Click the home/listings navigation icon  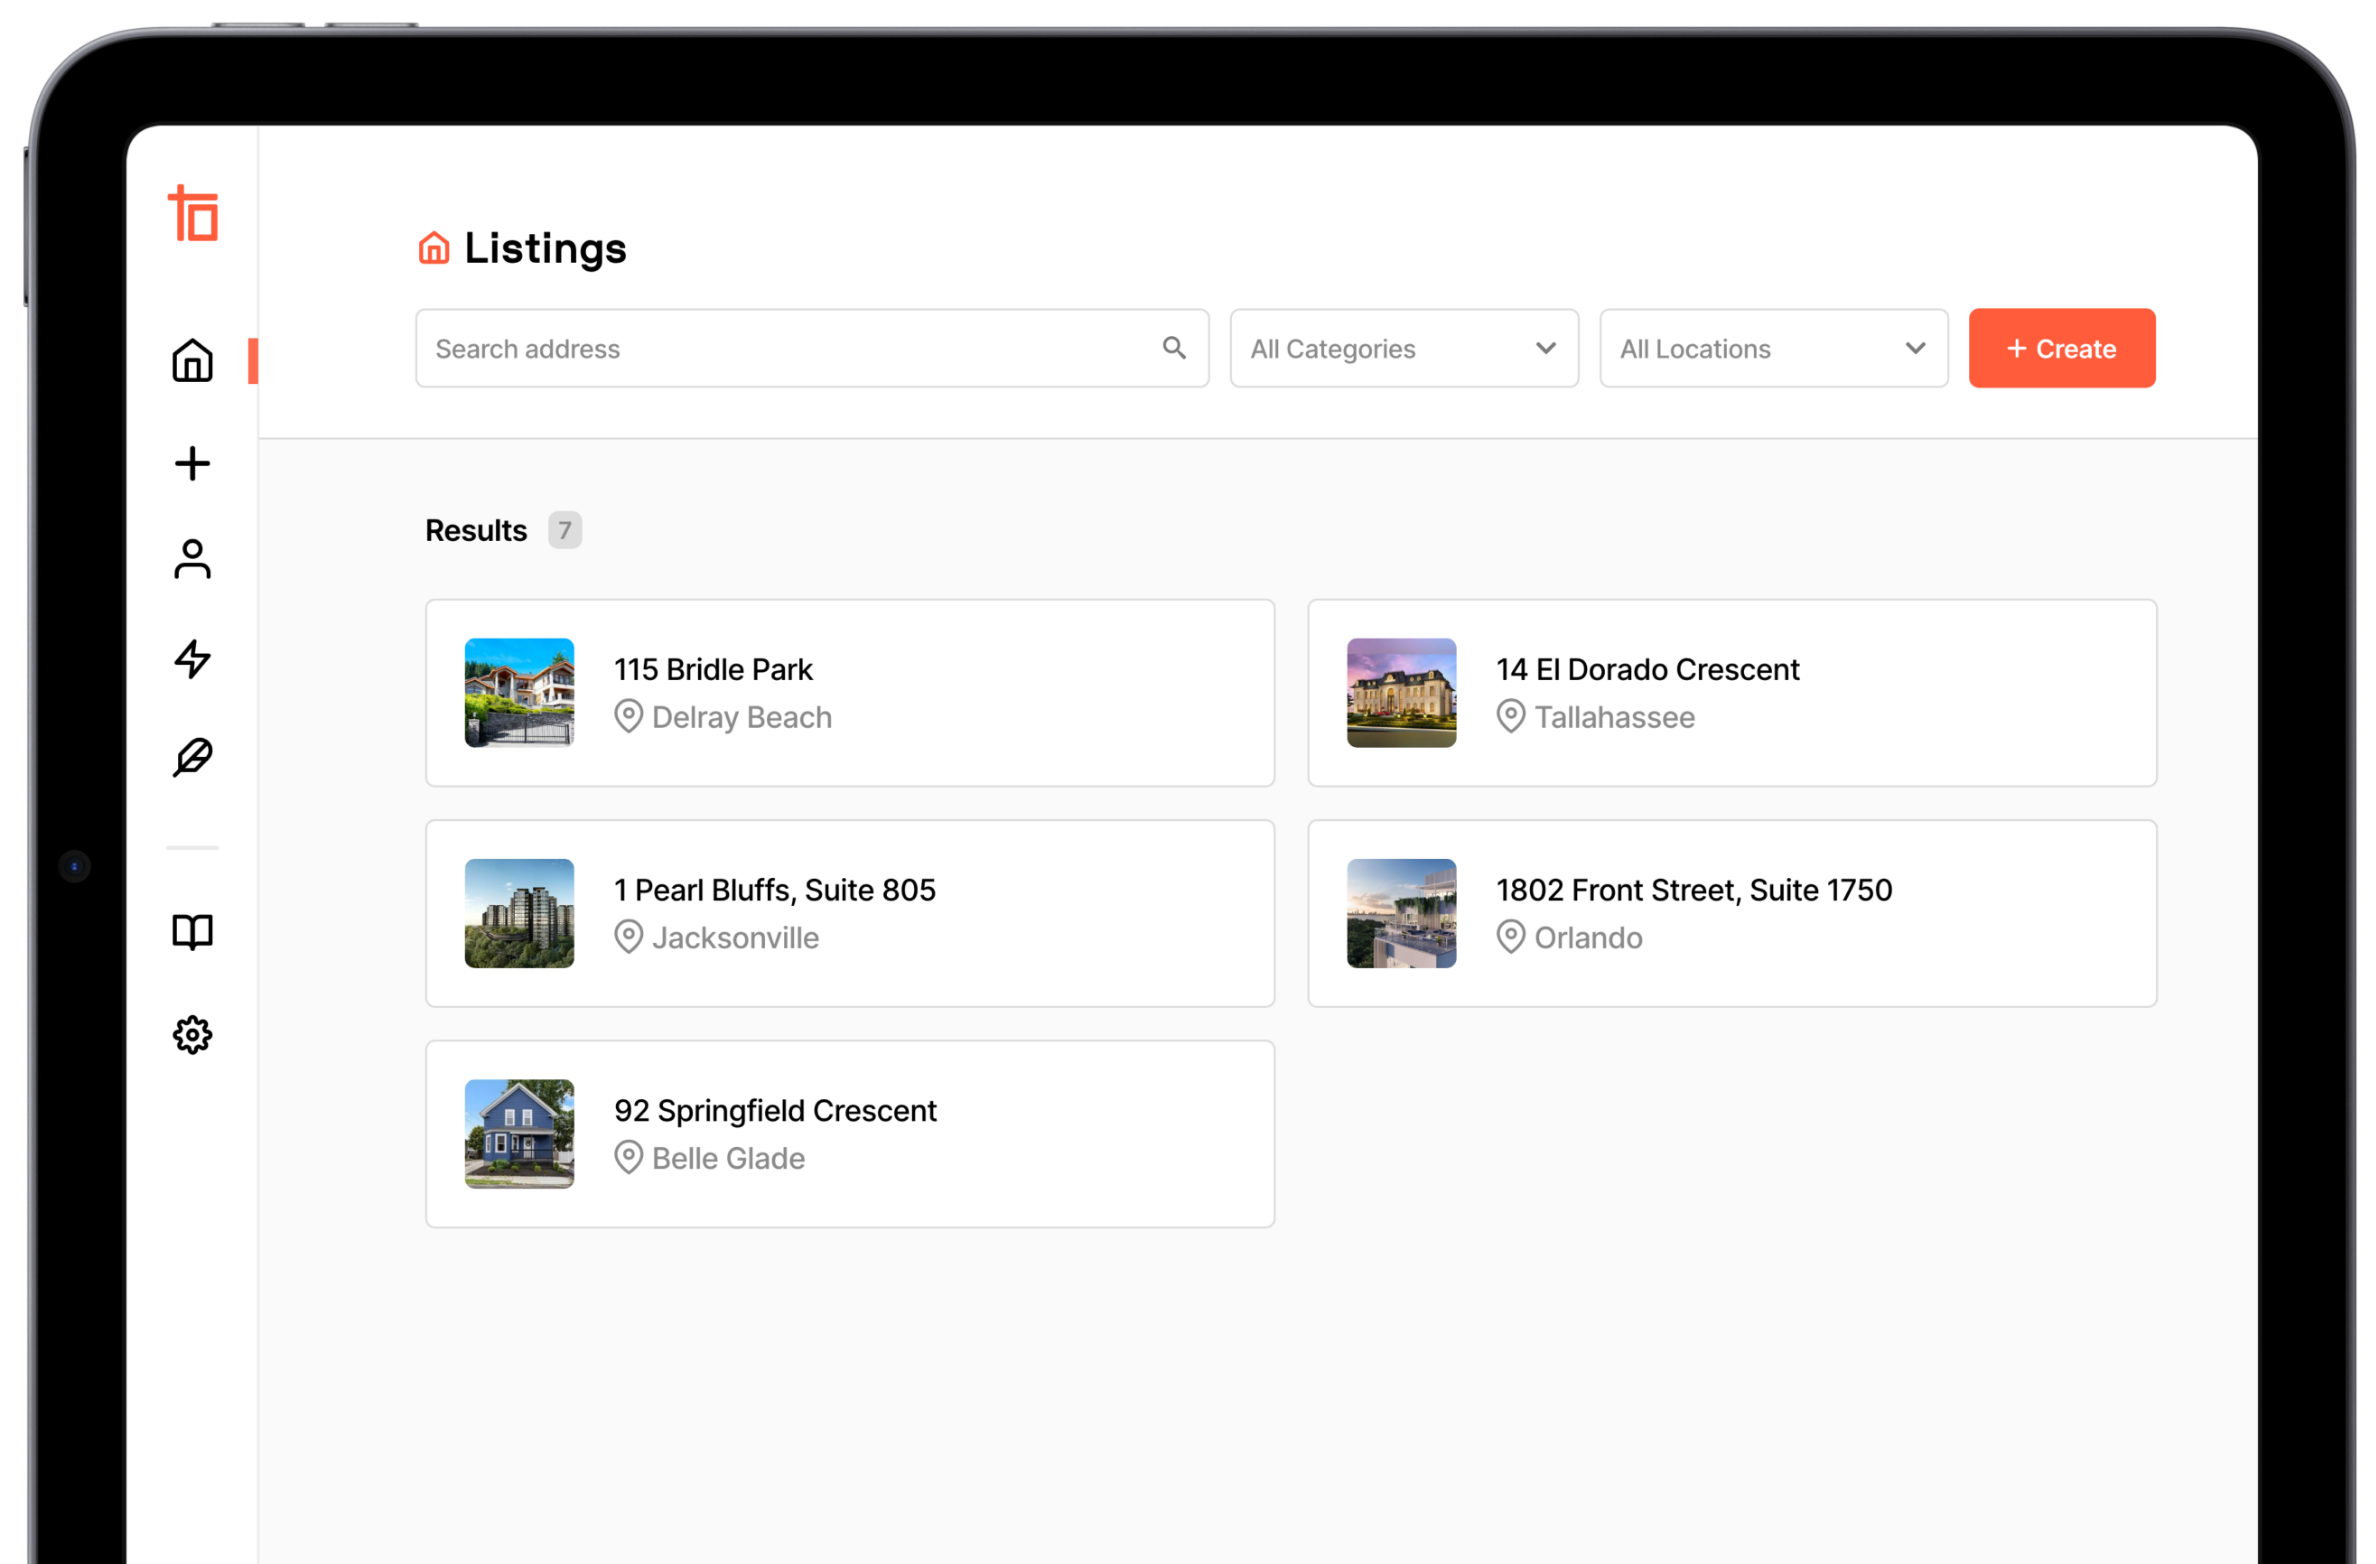point(194,360)
